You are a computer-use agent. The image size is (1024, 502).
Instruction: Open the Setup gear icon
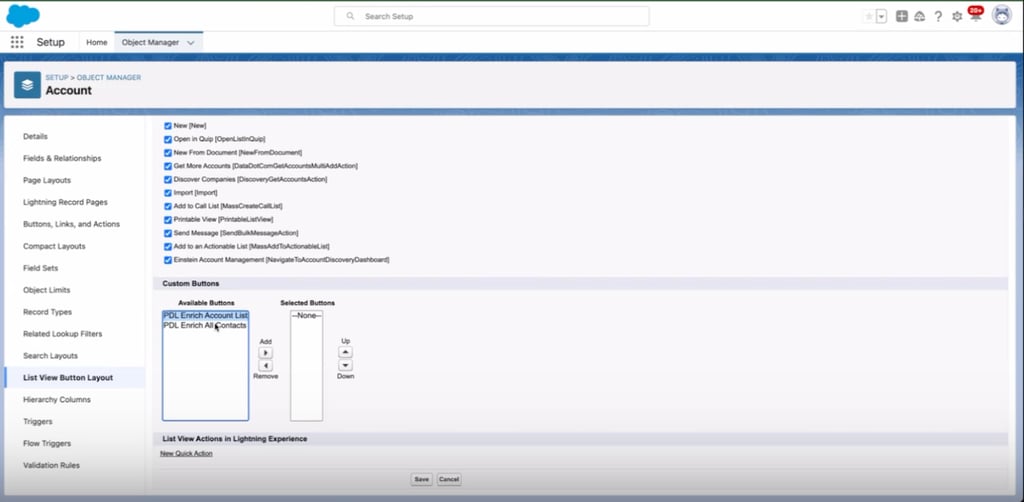pyautogui.click(x=957, y=17)
